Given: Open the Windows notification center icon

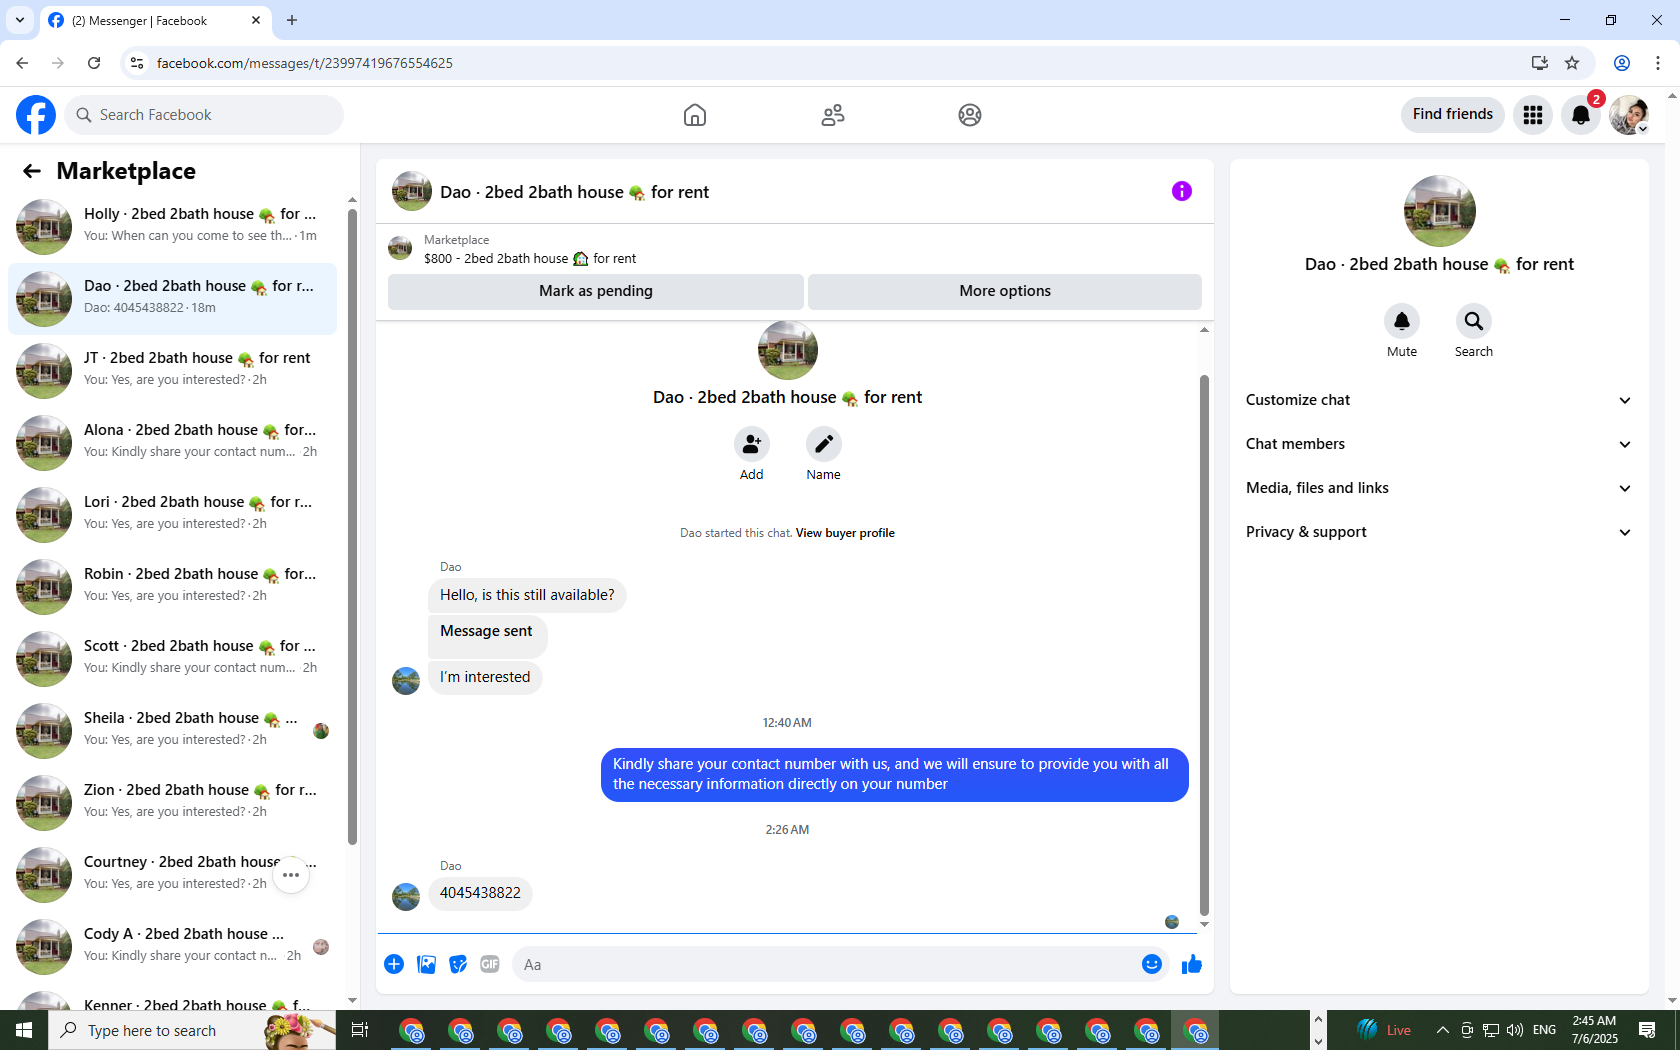Looking at the screenshot, I should point(1647,1030).
